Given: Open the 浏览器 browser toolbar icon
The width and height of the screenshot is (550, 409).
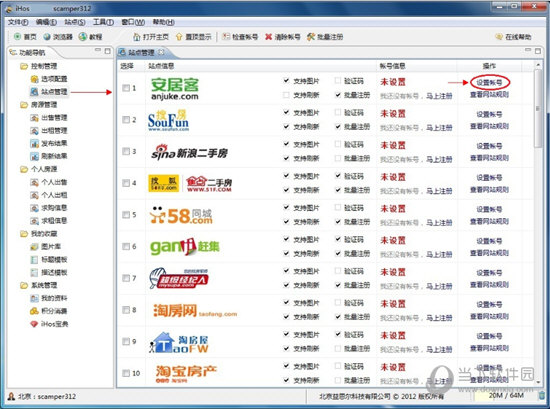Looking at the screenshot, I should coord(47,36).
